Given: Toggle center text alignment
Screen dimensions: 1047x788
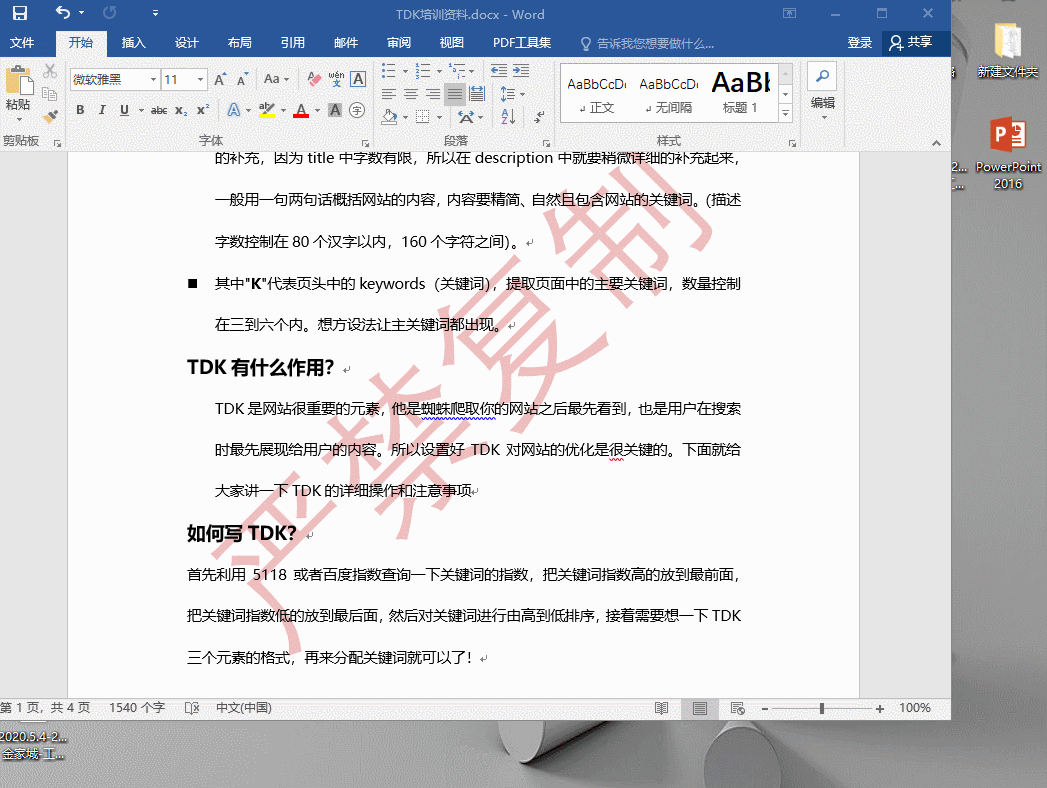Looking at the screenshot, I should pos(409,93).
